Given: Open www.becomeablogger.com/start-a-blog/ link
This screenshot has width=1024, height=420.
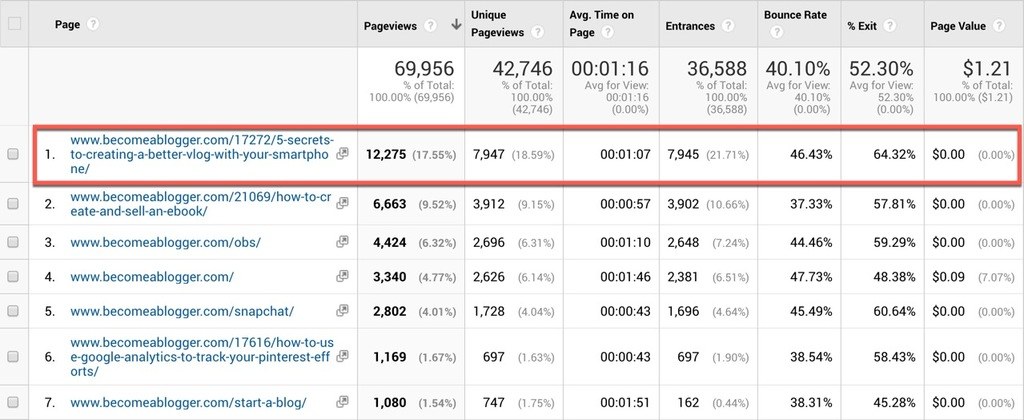Looking at the screenshot, I should click(x=188, y=402).
